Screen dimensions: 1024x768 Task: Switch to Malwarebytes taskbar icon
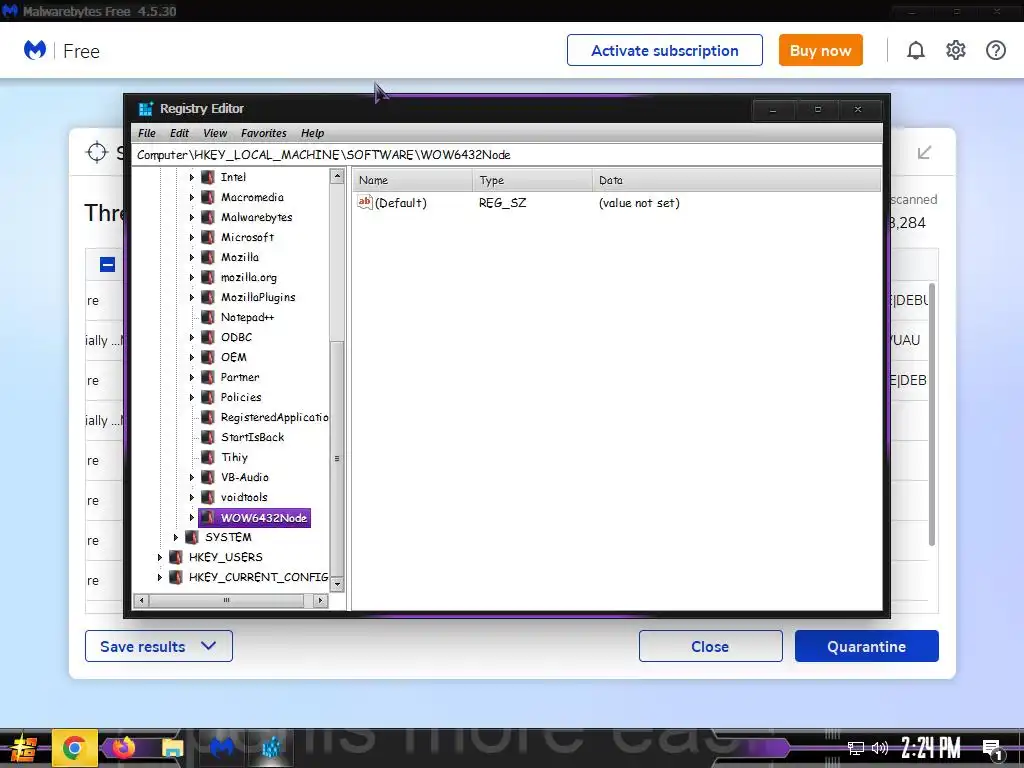222,748
